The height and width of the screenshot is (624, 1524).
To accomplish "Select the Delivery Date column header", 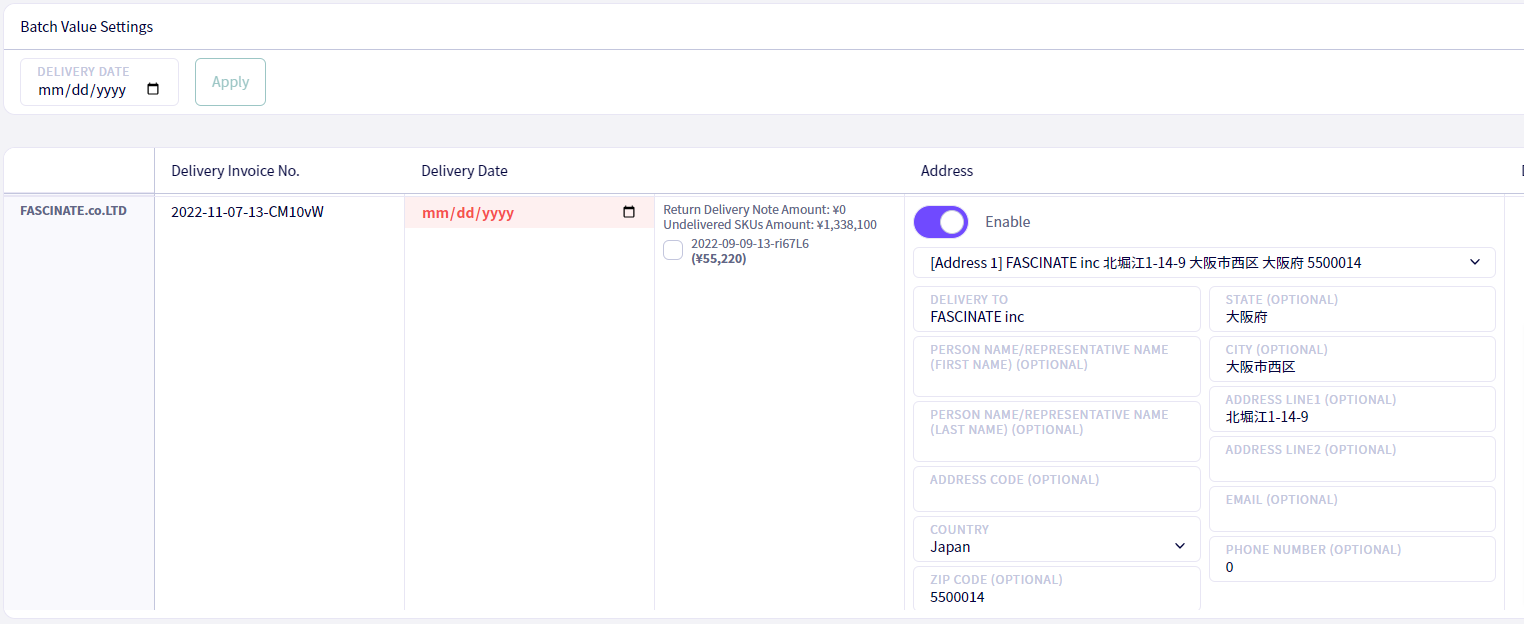I will 464,171.
